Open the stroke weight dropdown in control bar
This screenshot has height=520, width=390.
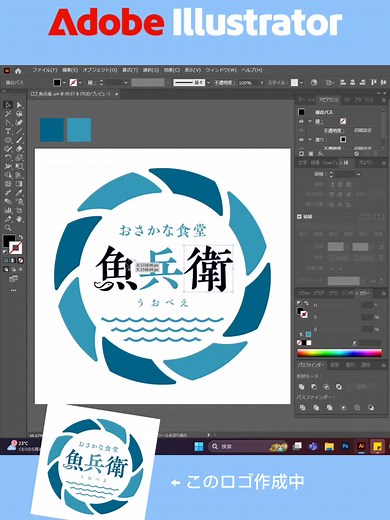[126, 83]
